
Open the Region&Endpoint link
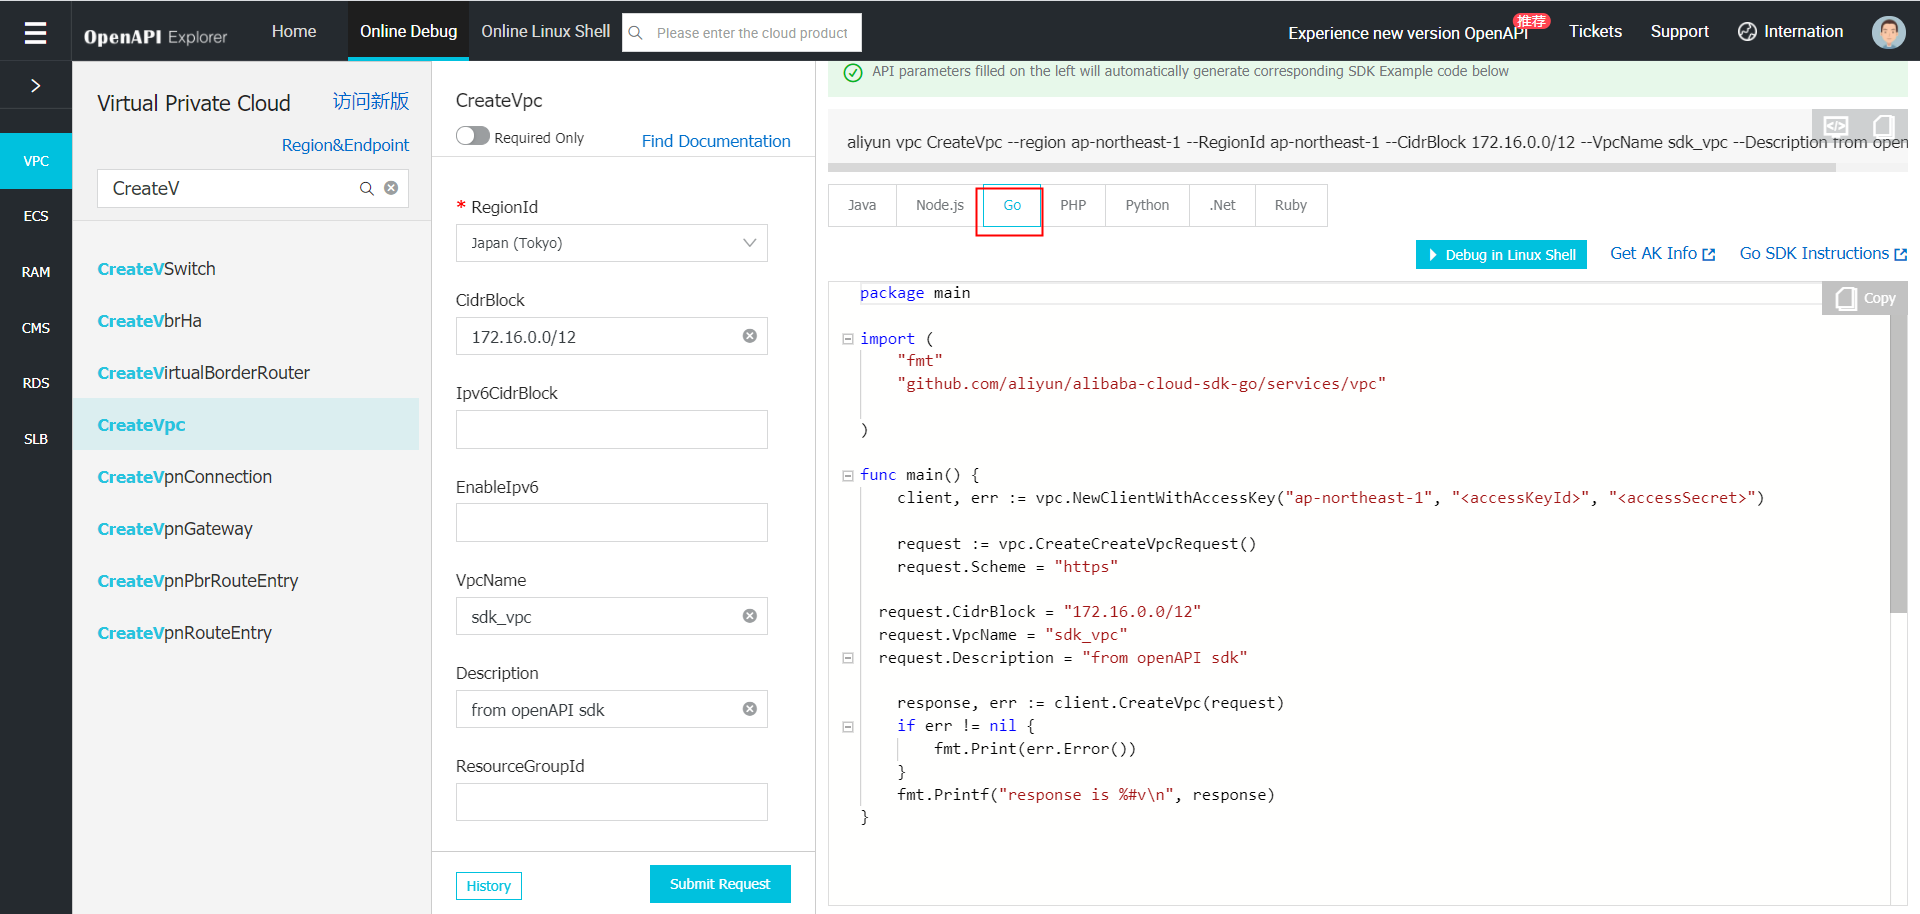(345, 145)
